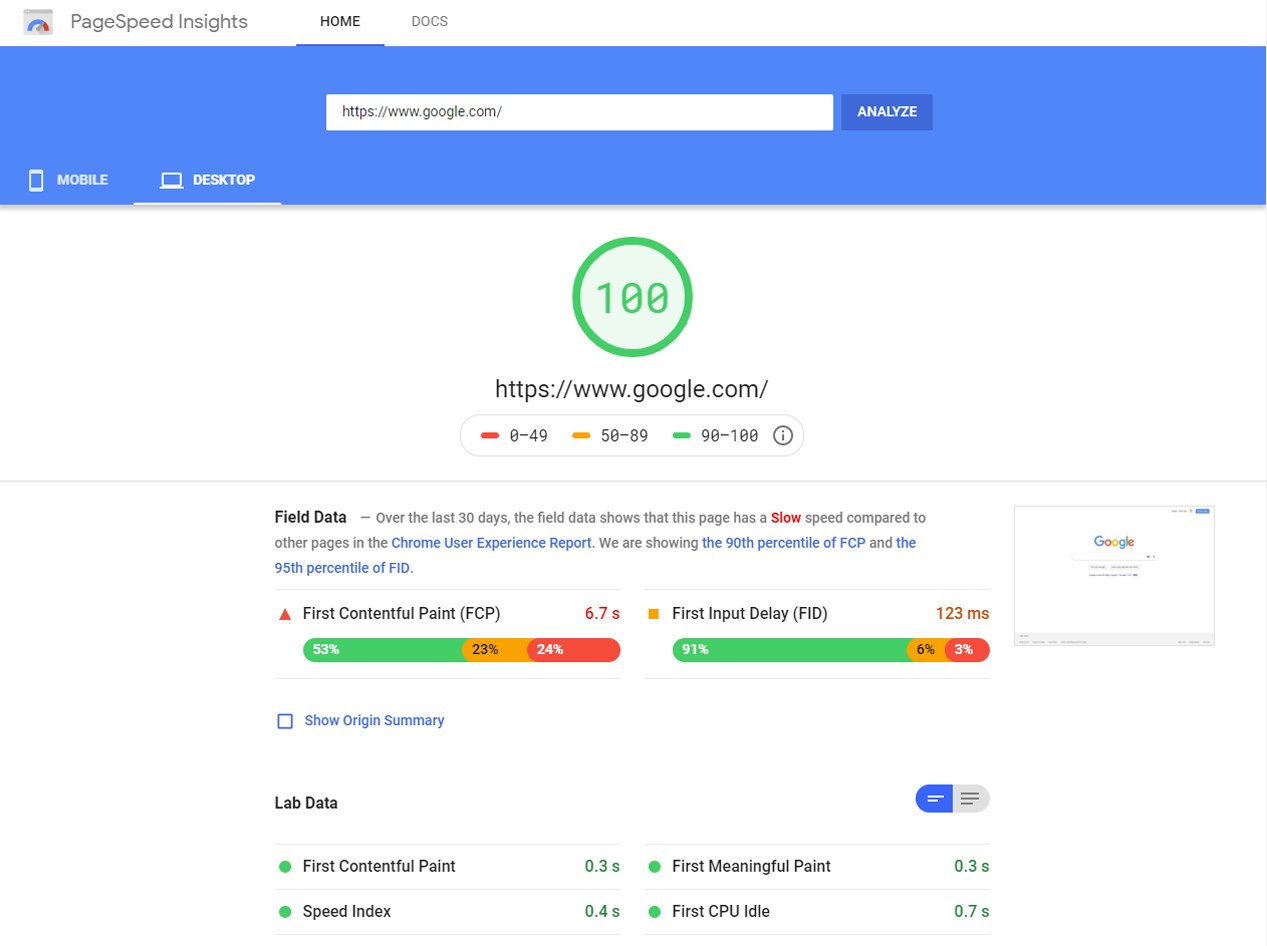The height and width of the screenshot is (946, 1267).
Task: Click the red triangle icon beside FCP
Action: [x=285, y=614]
